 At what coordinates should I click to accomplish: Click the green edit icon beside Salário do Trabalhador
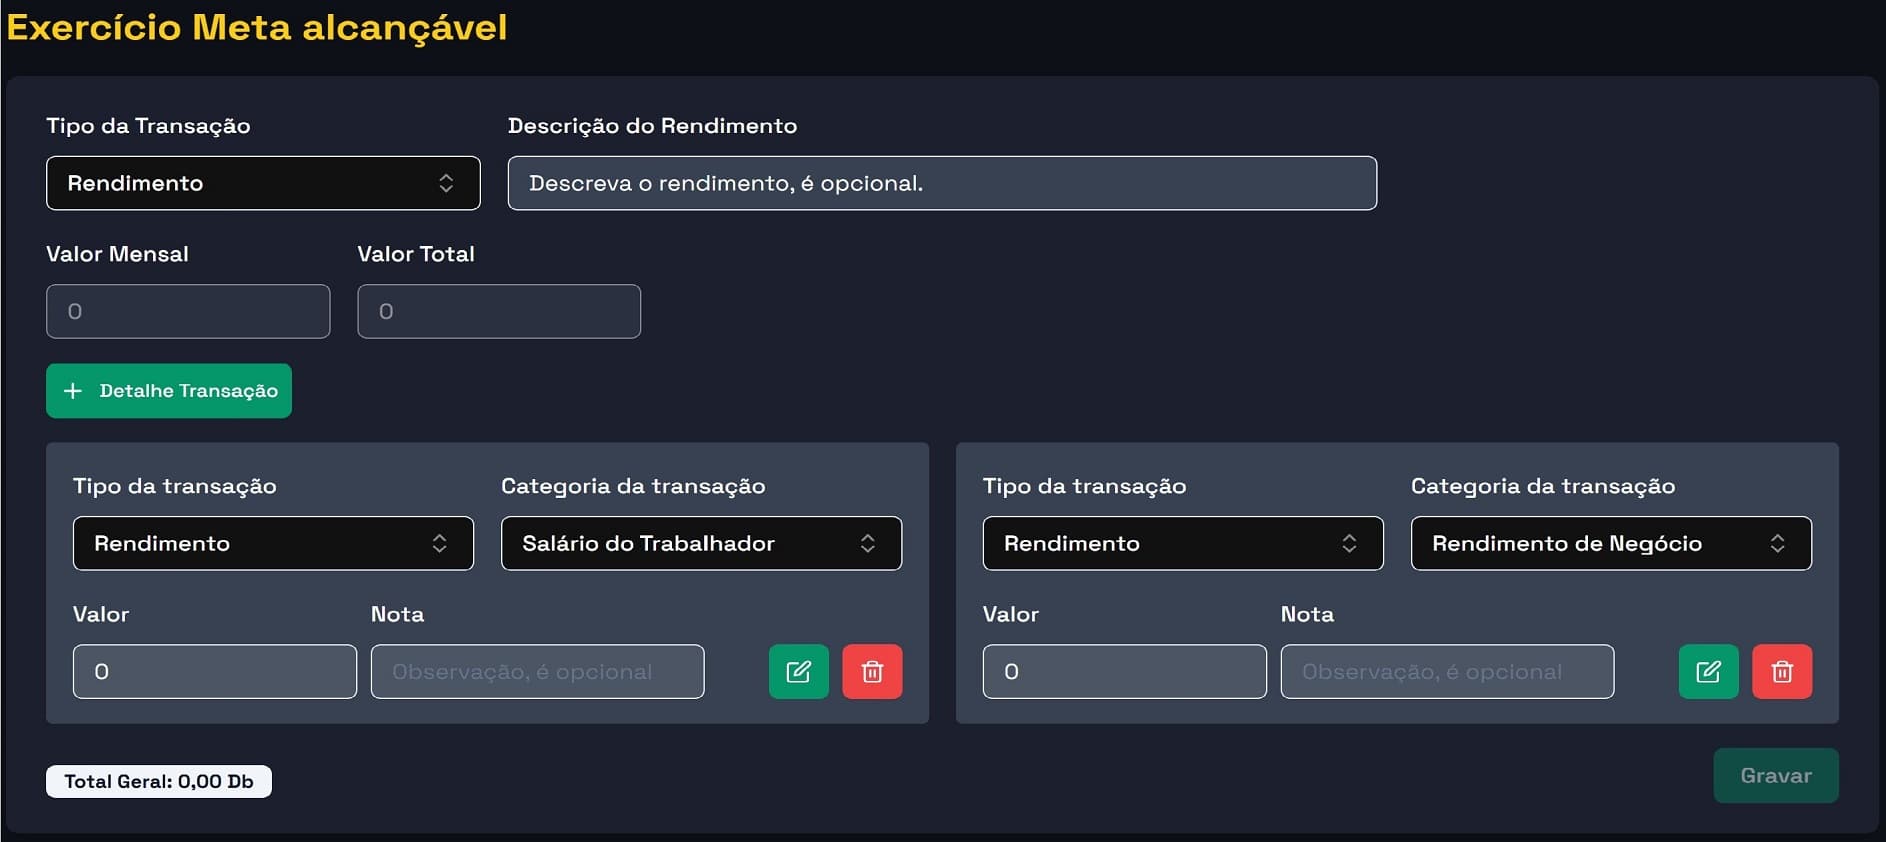coord(798,671)
